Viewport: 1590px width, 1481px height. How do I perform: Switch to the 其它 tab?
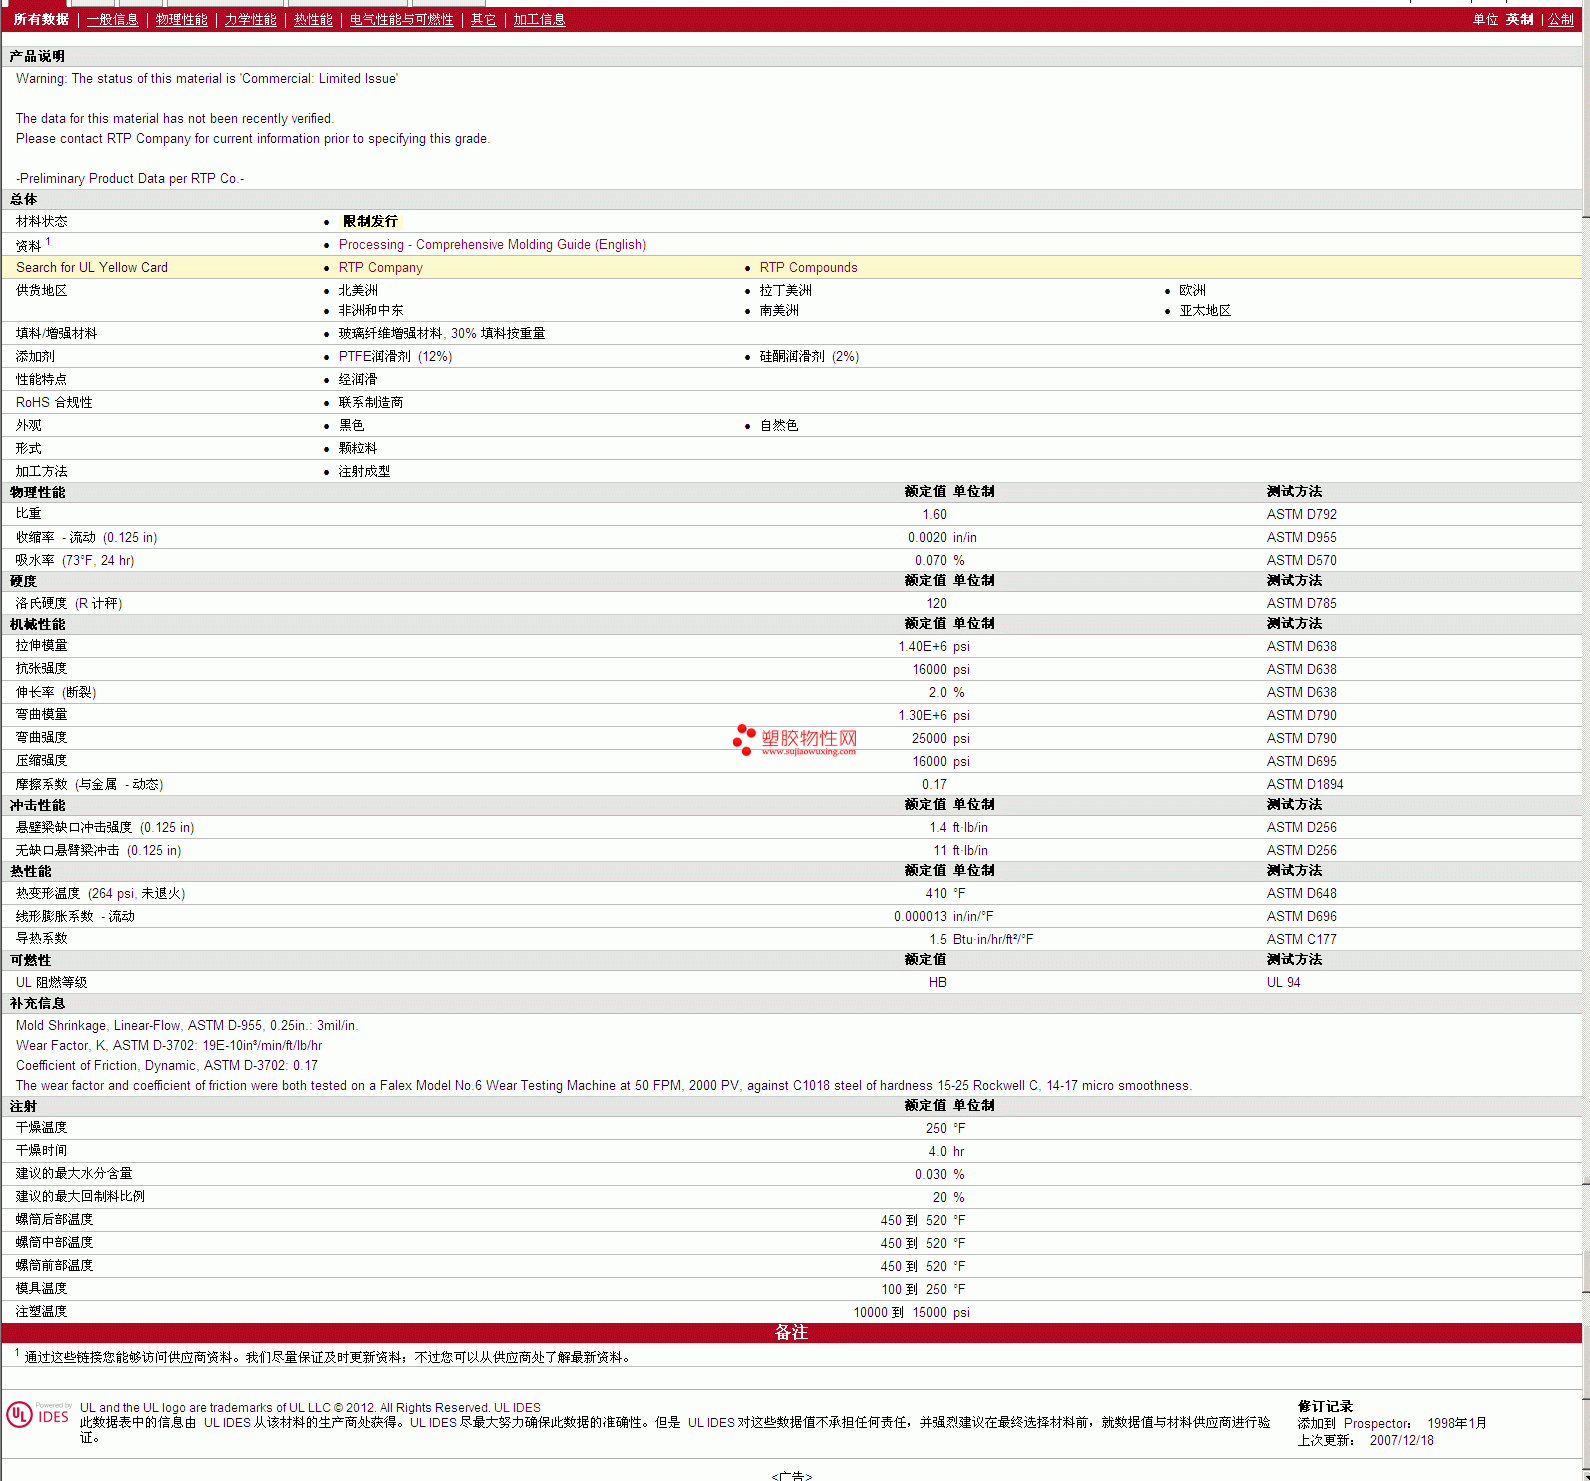[483, 20]
